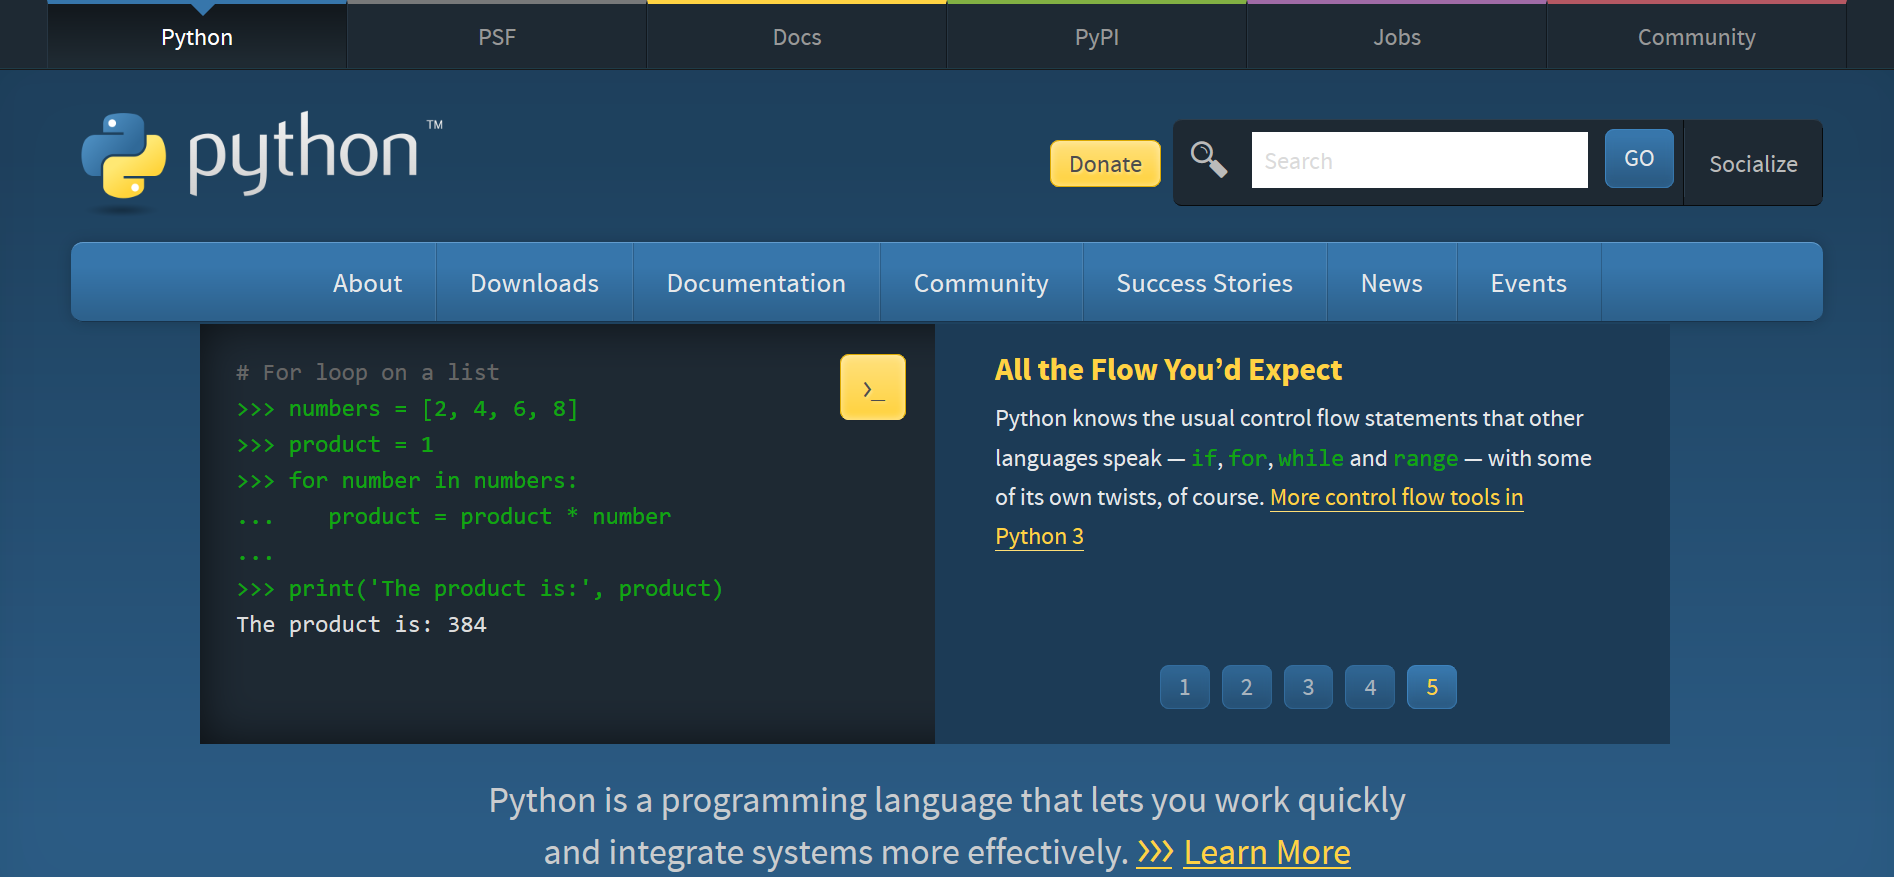Follow the Learn More link
This screenshot has width=1894, height=877.
[1267, 852]
